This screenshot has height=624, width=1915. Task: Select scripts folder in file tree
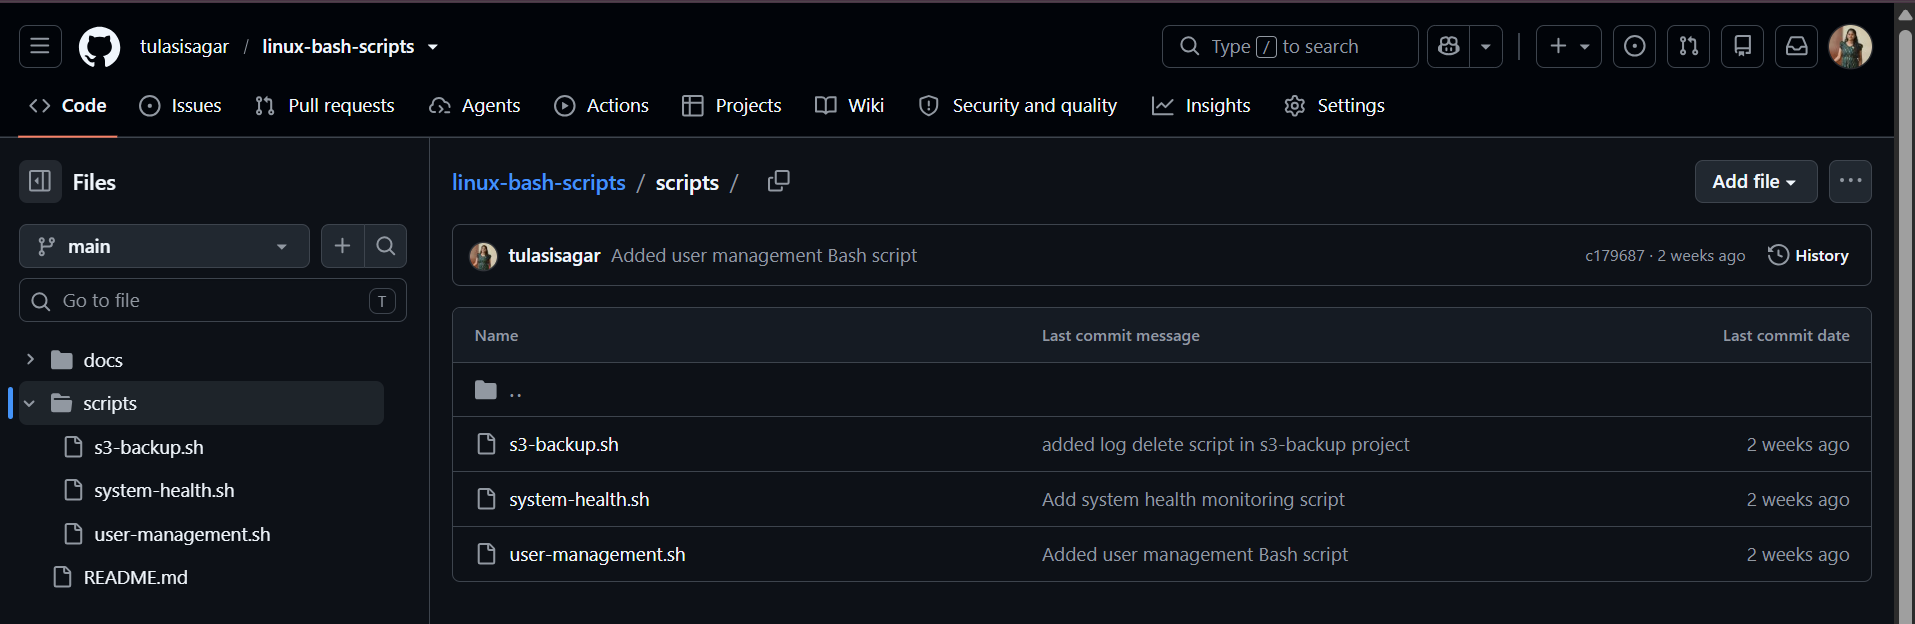pos(201,403)
